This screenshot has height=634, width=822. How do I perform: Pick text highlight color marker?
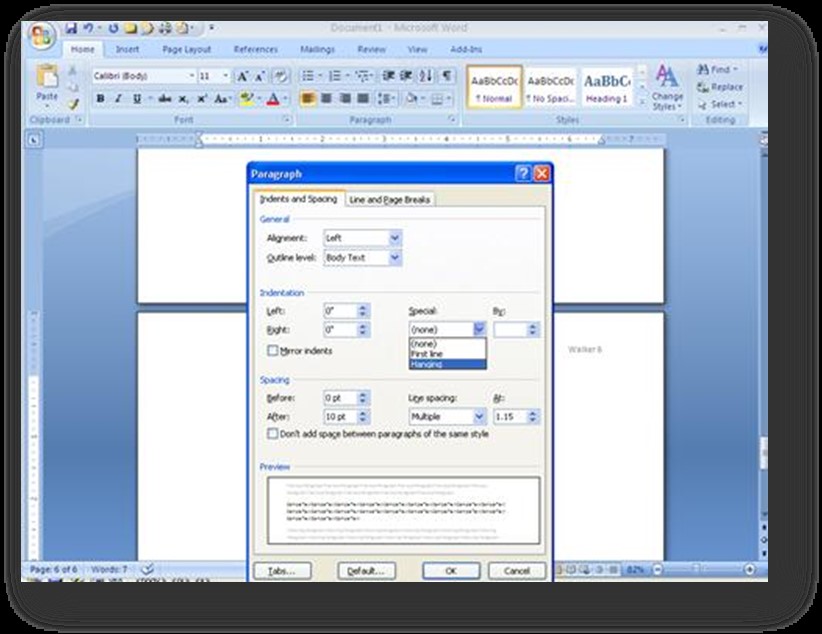246,99
